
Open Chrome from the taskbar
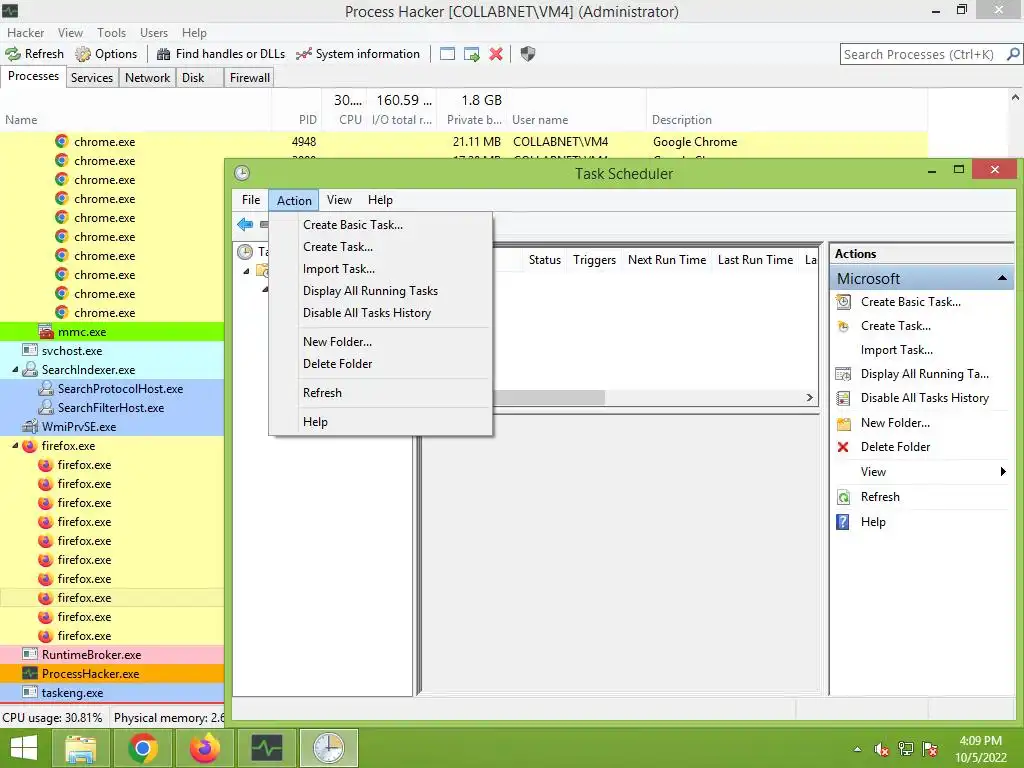pos(142,748)
